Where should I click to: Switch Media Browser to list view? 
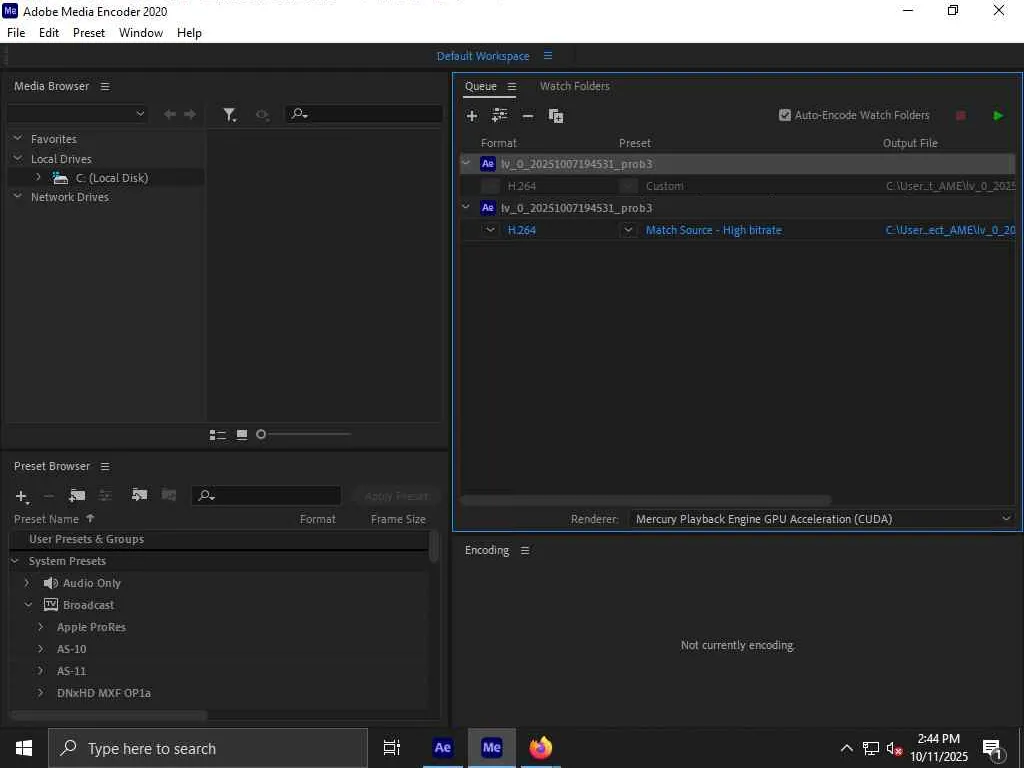pyautogui.click(x=217, y=434)
